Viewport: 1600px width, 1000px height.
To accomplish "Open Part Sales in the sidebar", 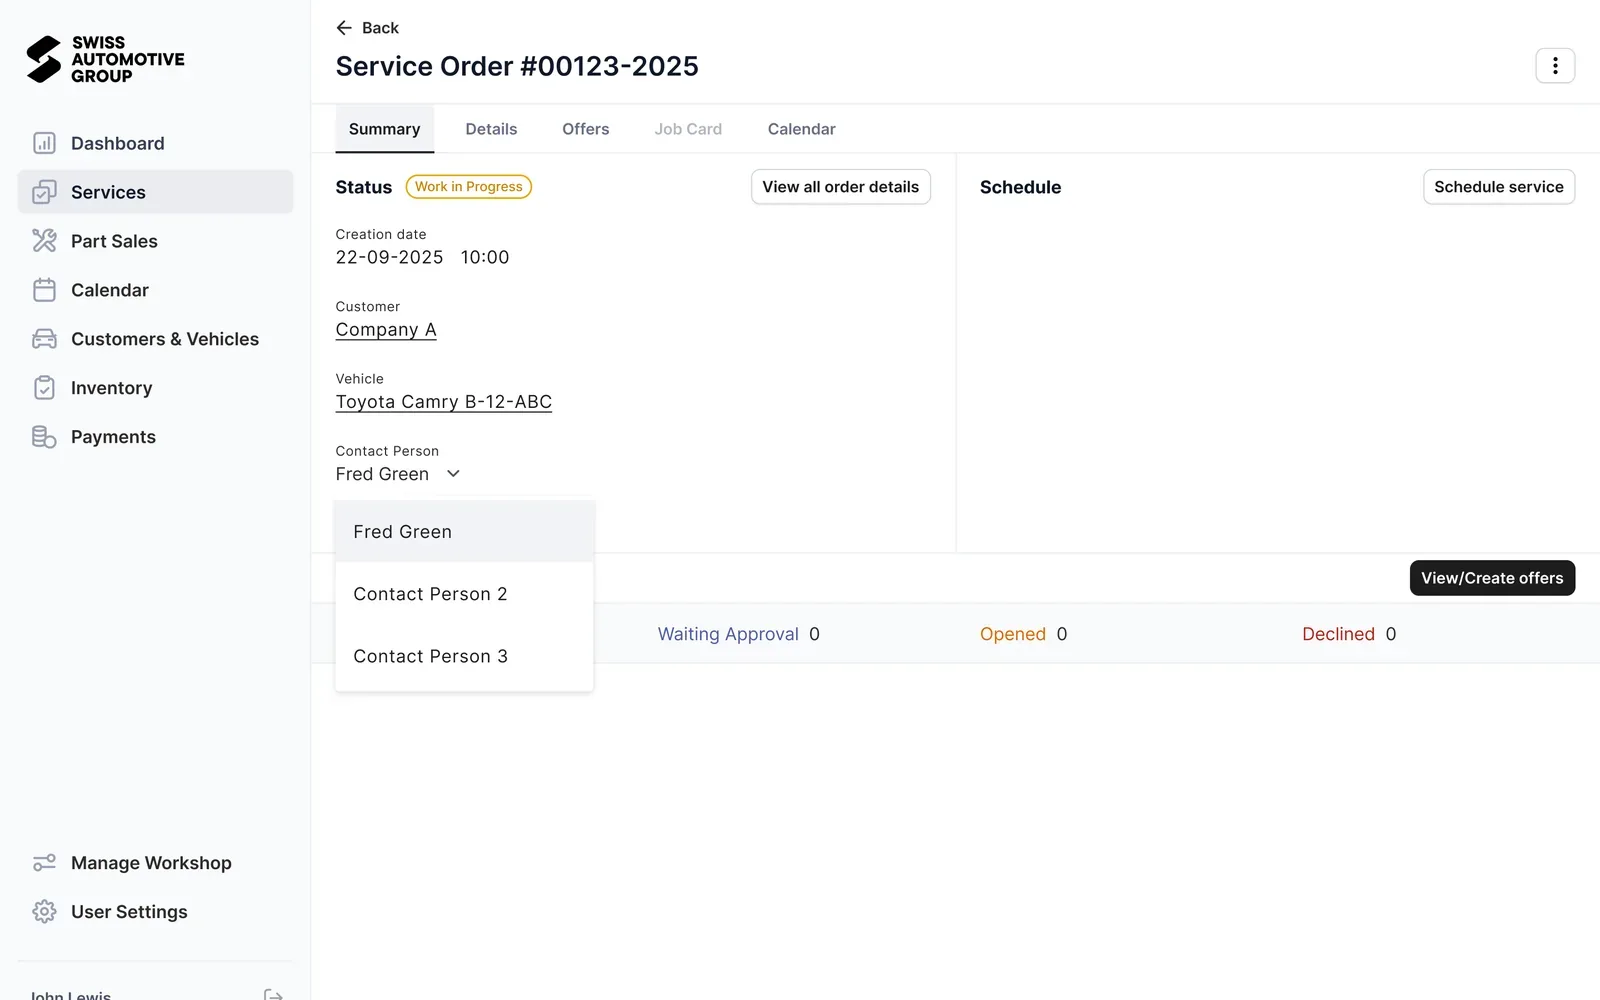I will [155, 241].
